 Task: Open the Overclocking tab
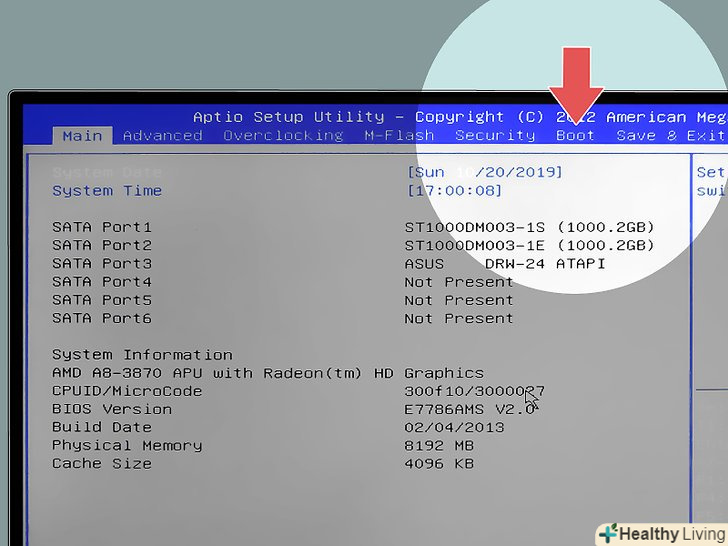pyautogui.click(x=283, y=136)
